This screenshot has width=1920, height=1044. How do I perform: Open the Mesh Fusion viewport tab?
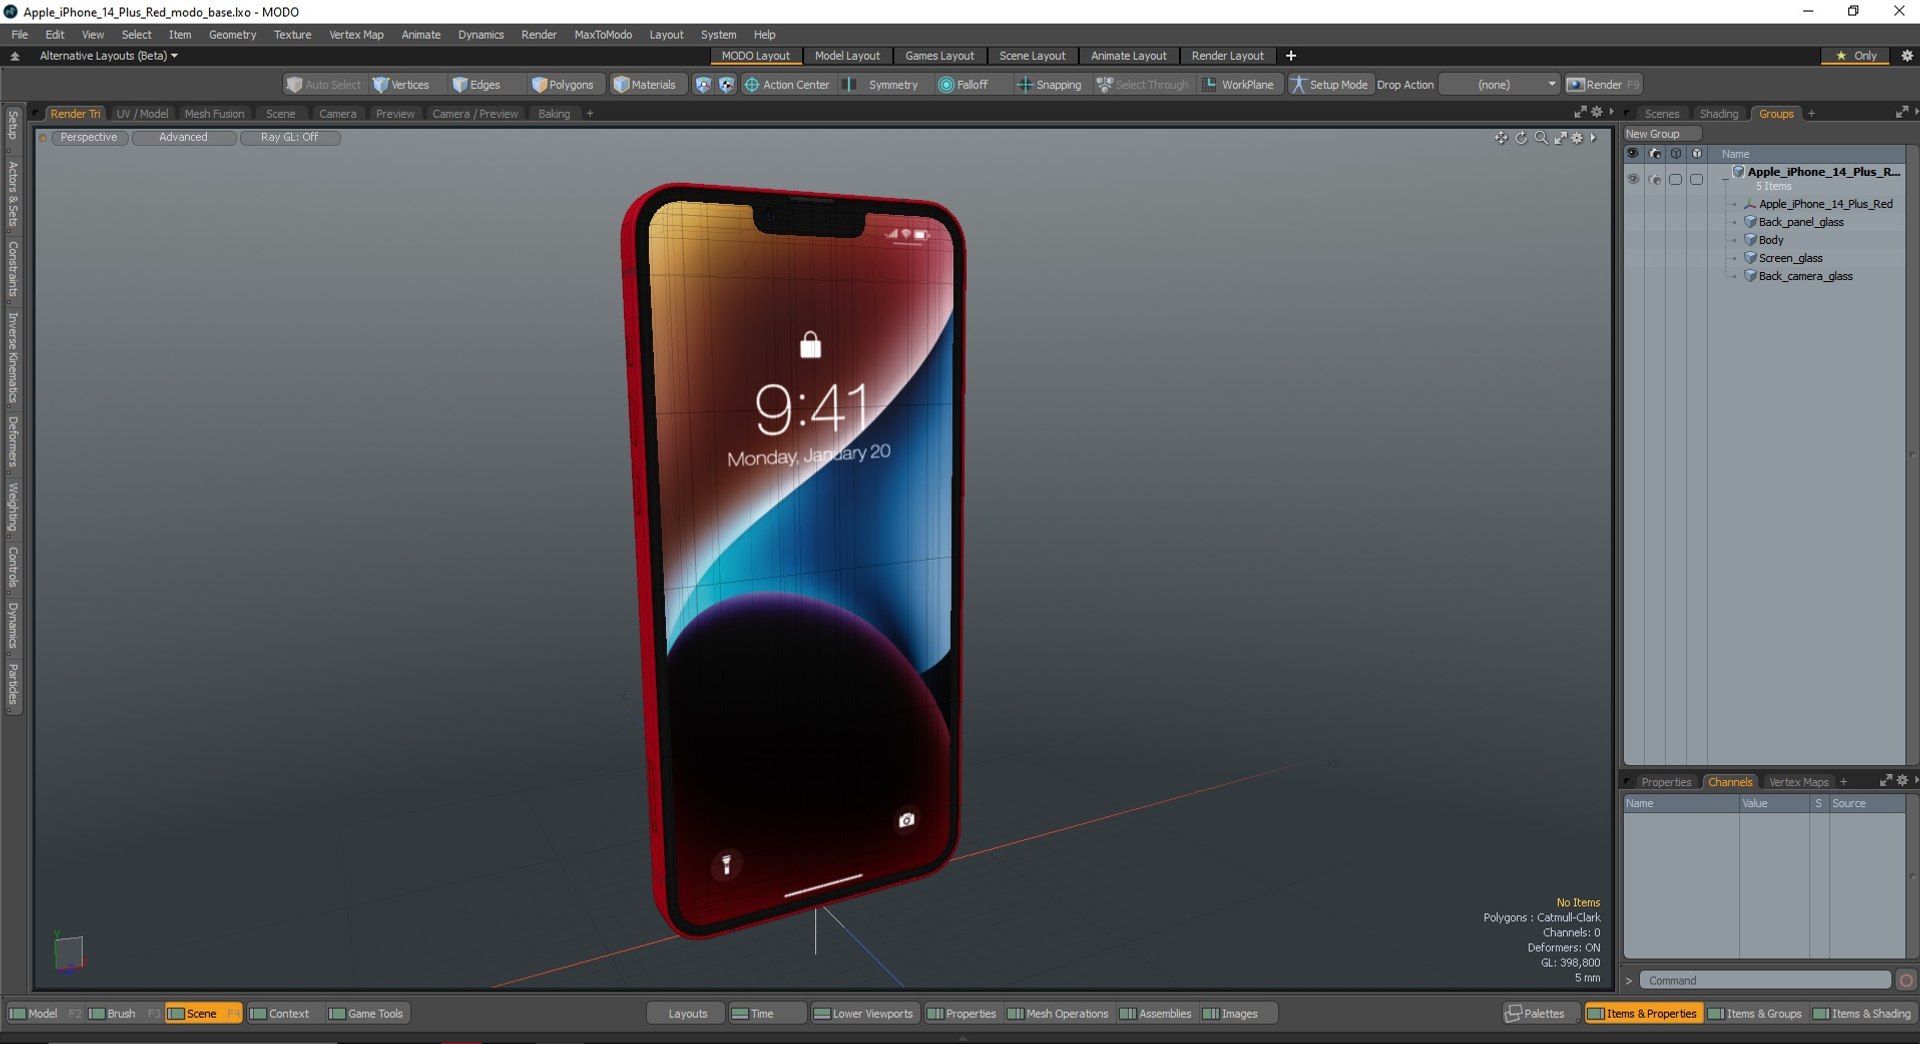click(x=214, y=114)
